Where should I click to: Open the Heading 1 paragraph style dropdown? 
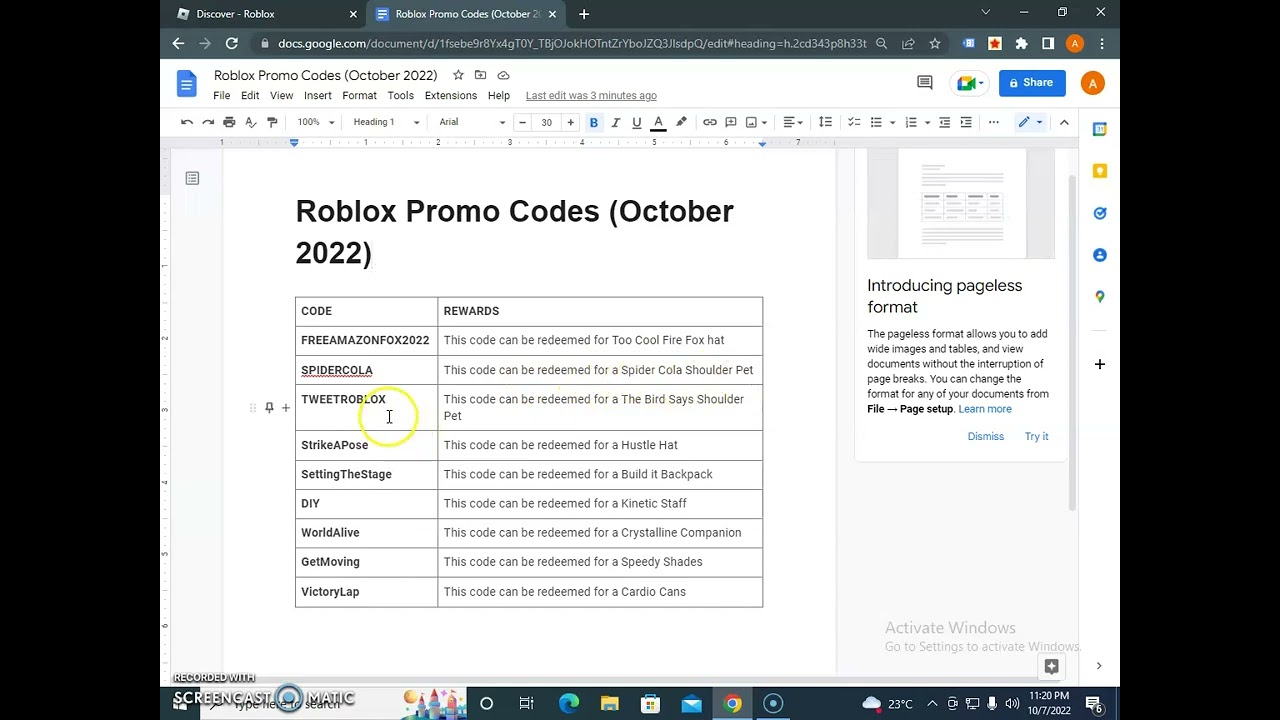[386, 122]
